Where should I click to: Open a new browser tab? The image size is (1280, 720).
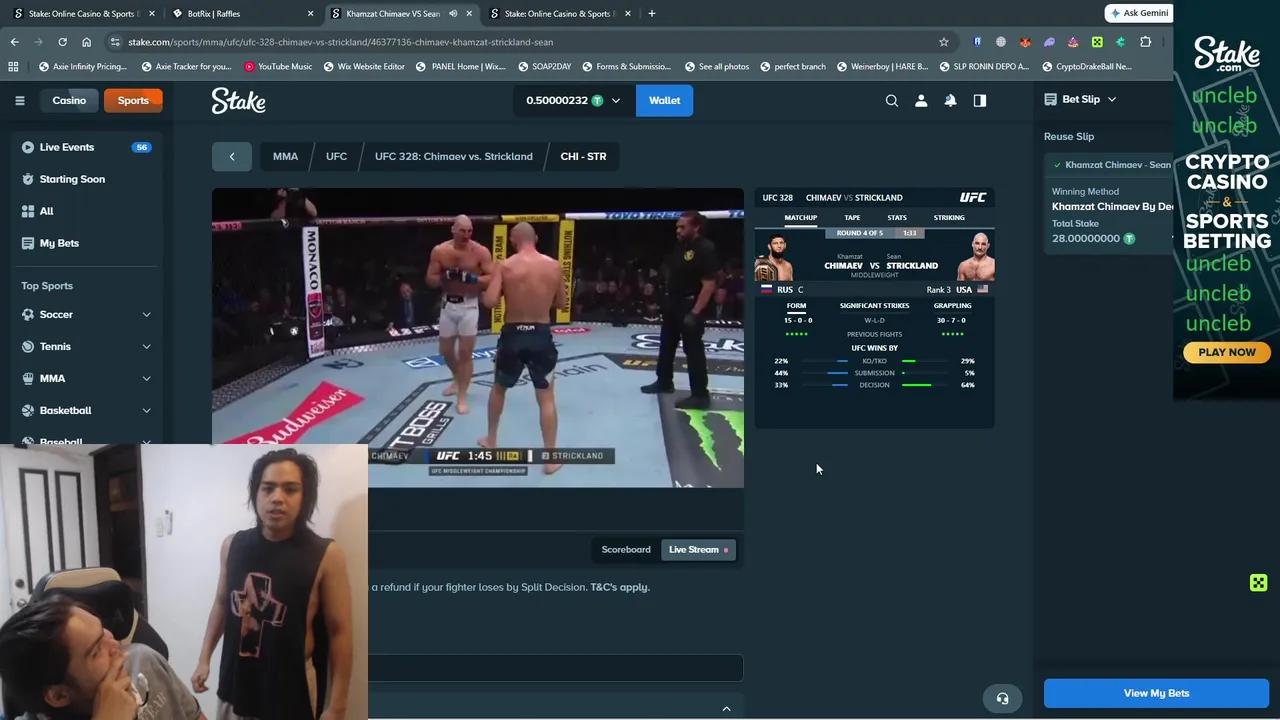(x=651, y=13)
